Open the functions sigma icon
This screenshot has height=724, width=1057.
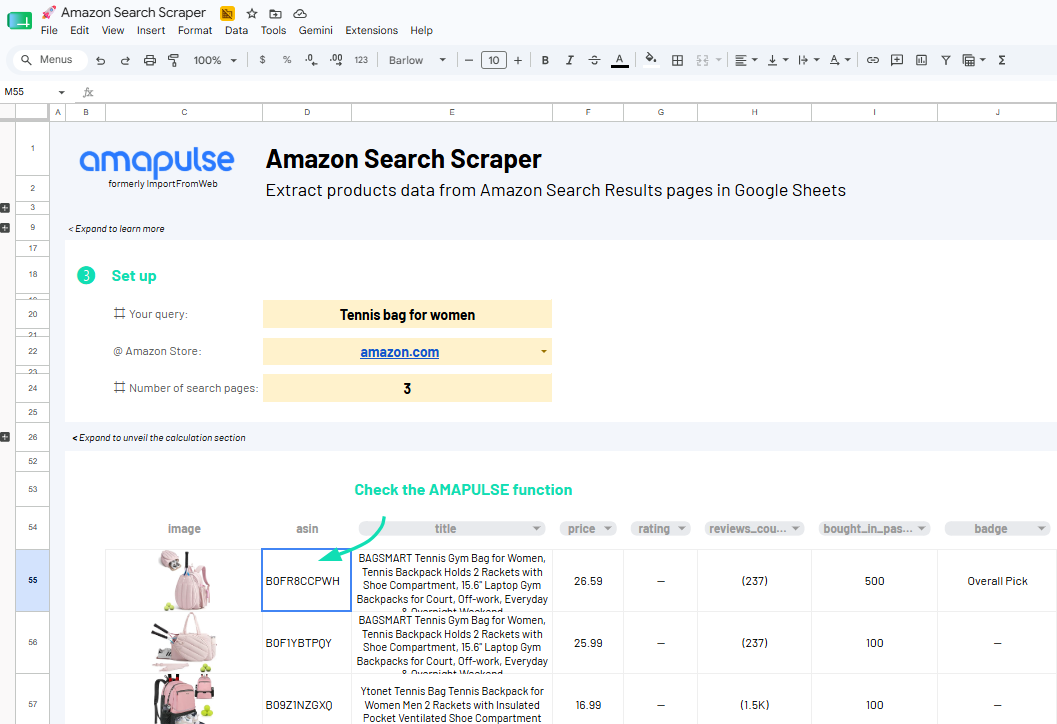[1002, 60]
